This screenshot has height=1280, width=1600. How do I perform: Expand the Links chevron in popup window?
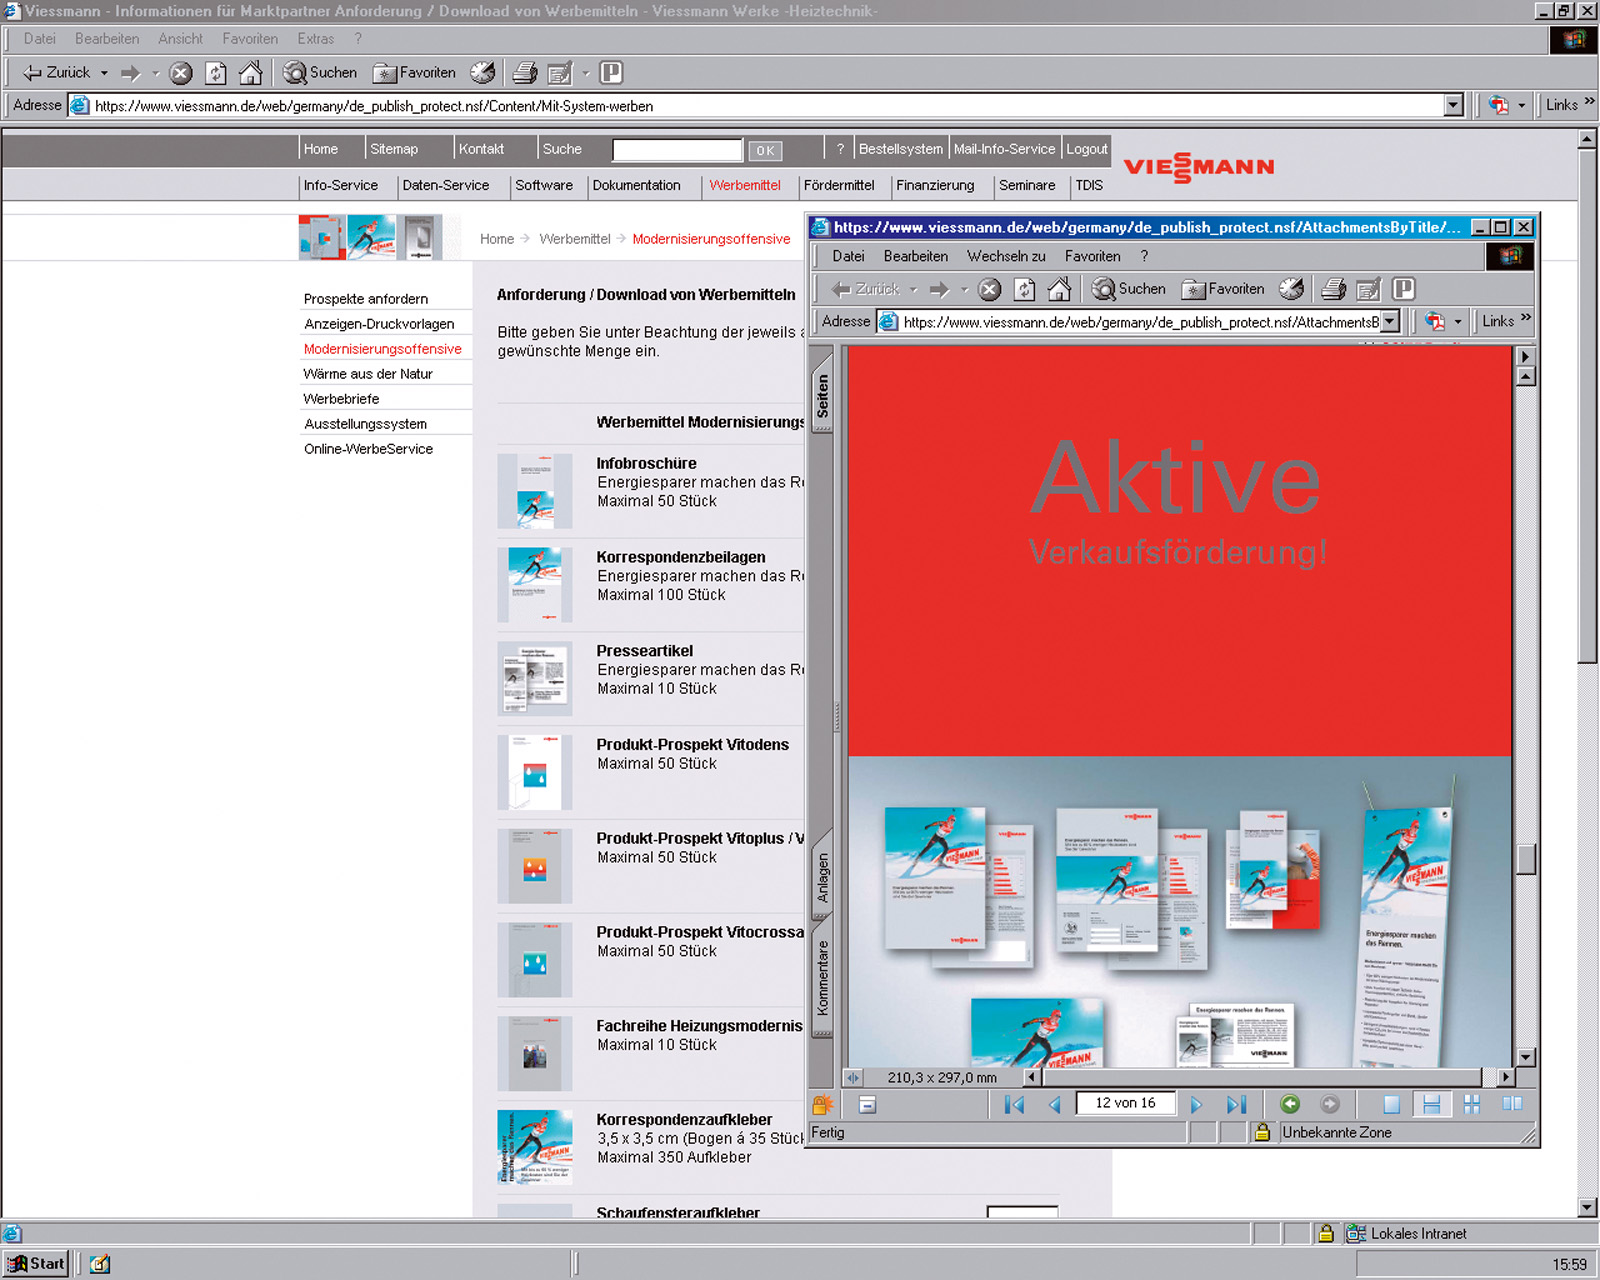[x=1526, y=318]
